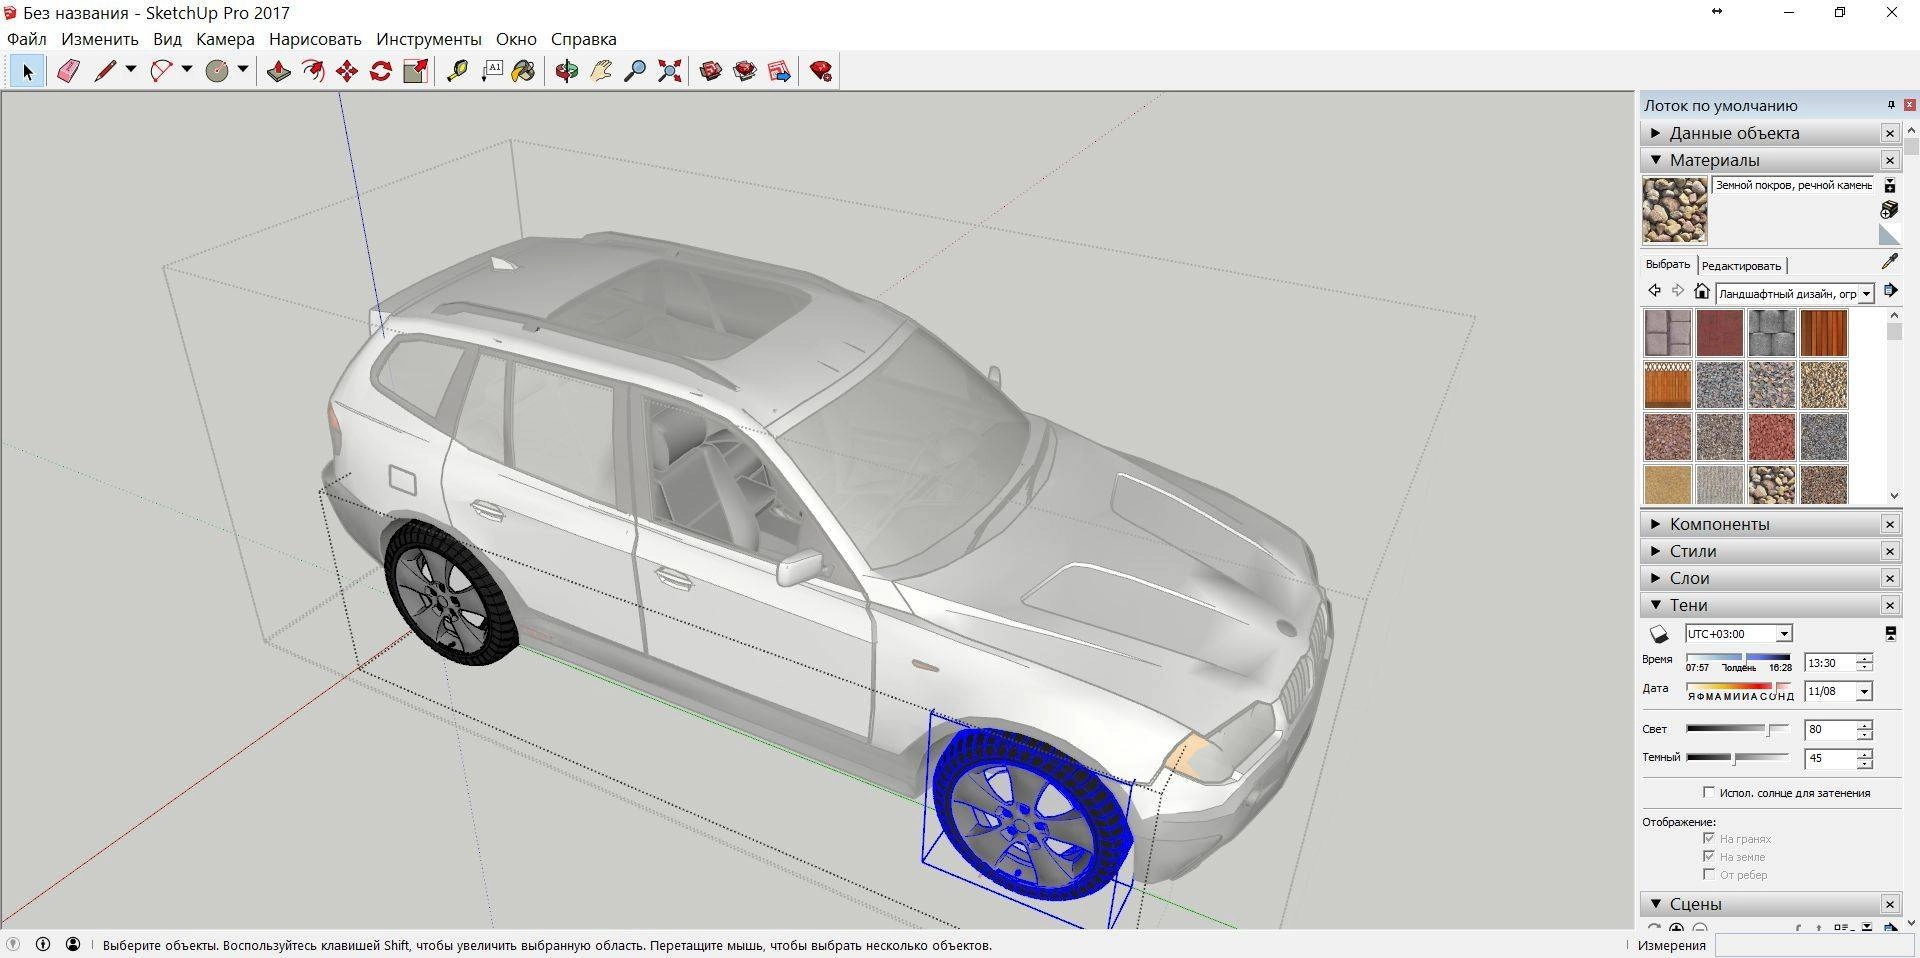Choose the Text label tool
This screenshot has width=1920, height=958.
(491, 71)
